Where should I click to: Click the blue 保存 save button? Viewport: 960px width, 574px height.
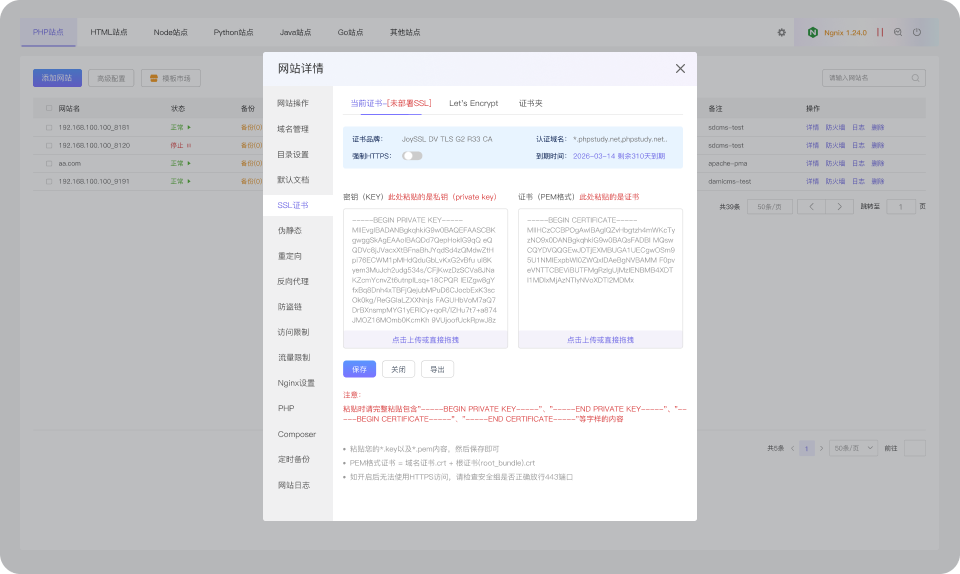click(x=359, y=369)
